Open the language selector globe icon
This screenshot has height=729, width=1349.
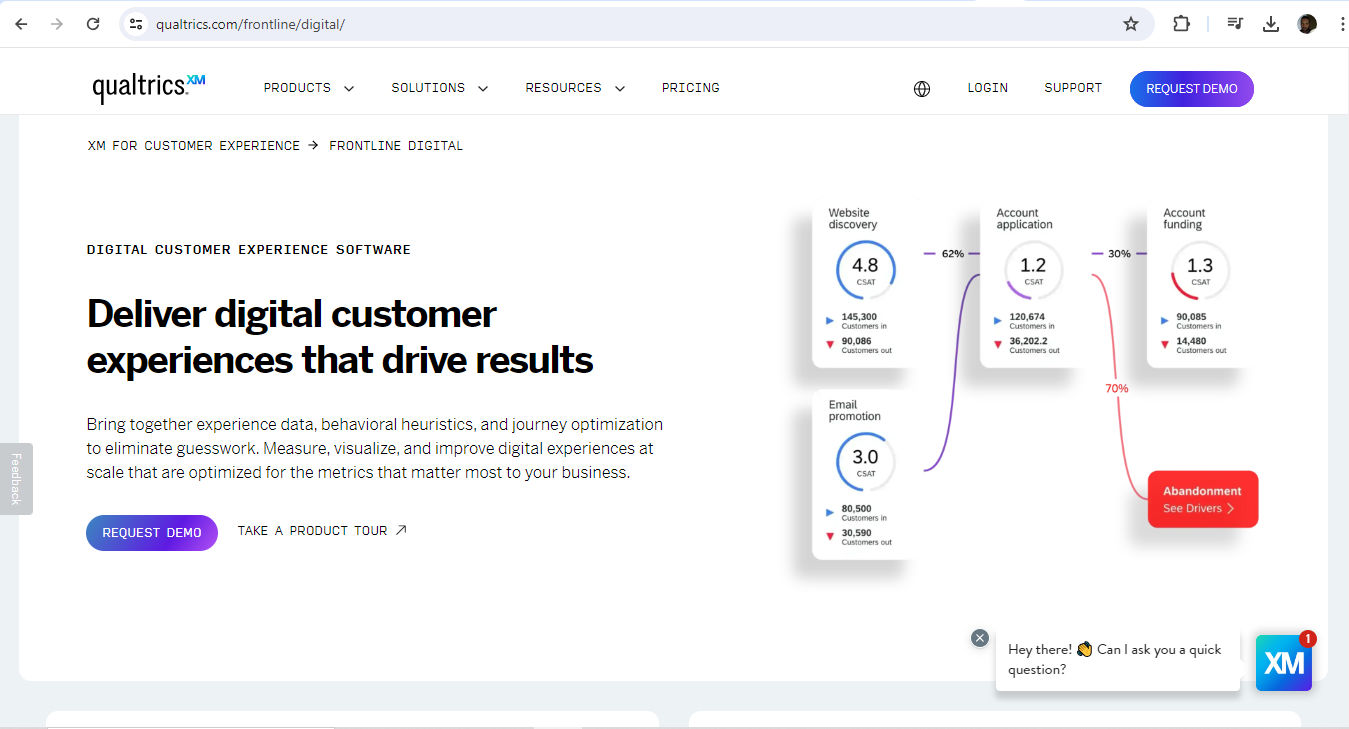[921, 88]
